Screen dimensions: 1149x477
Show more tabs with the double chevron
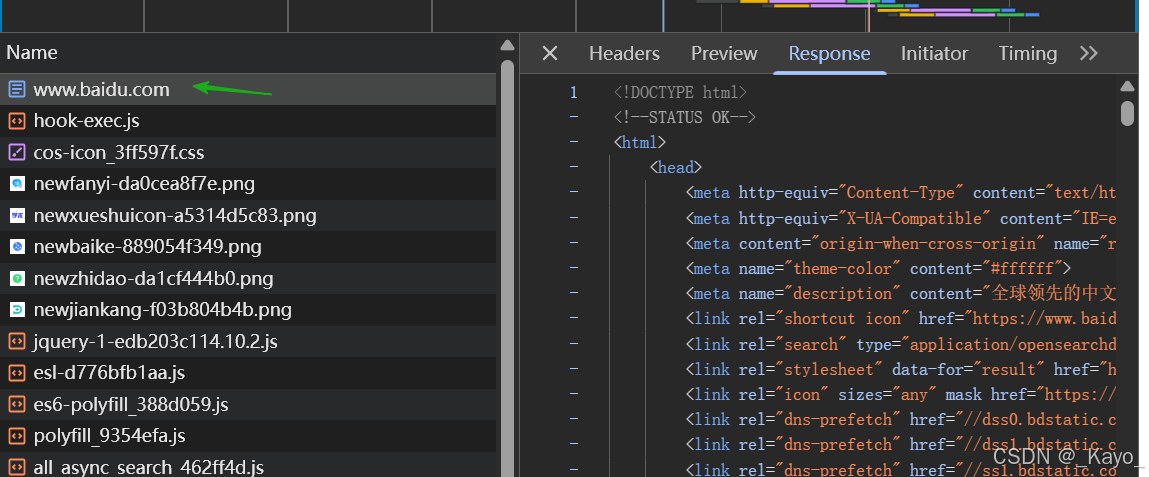click(1089, 53)
